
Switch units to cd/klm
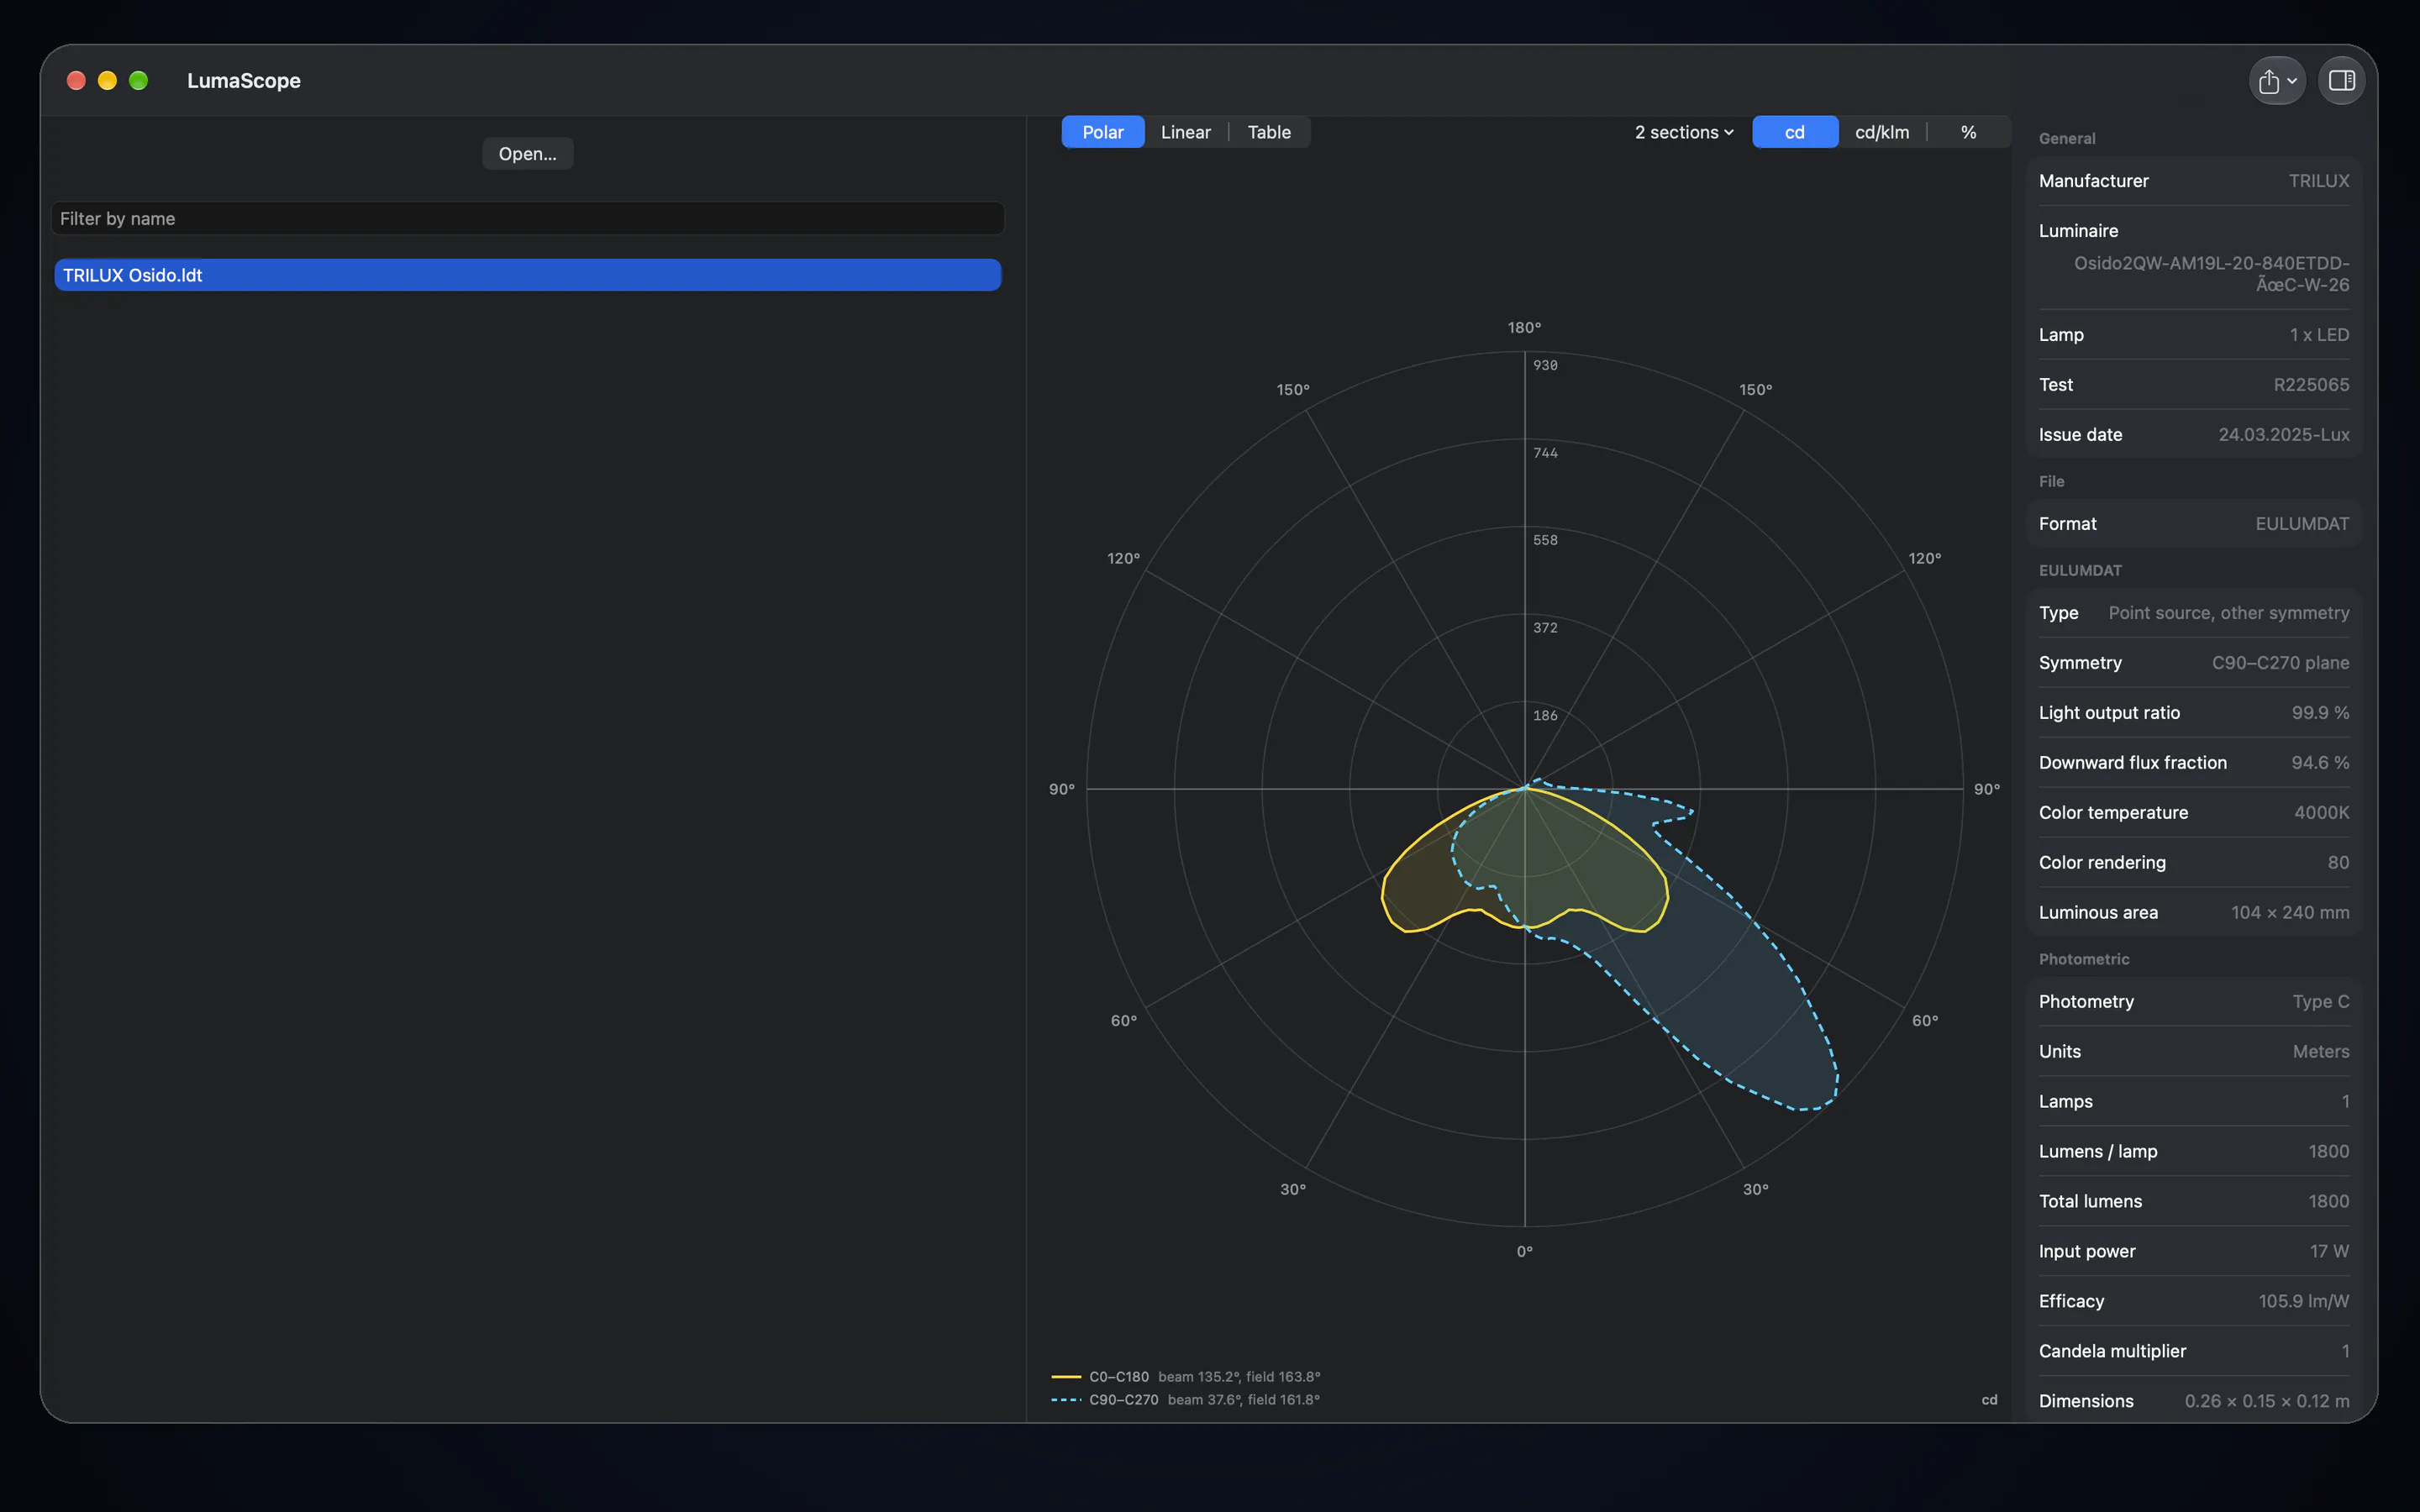point(1882,132)
